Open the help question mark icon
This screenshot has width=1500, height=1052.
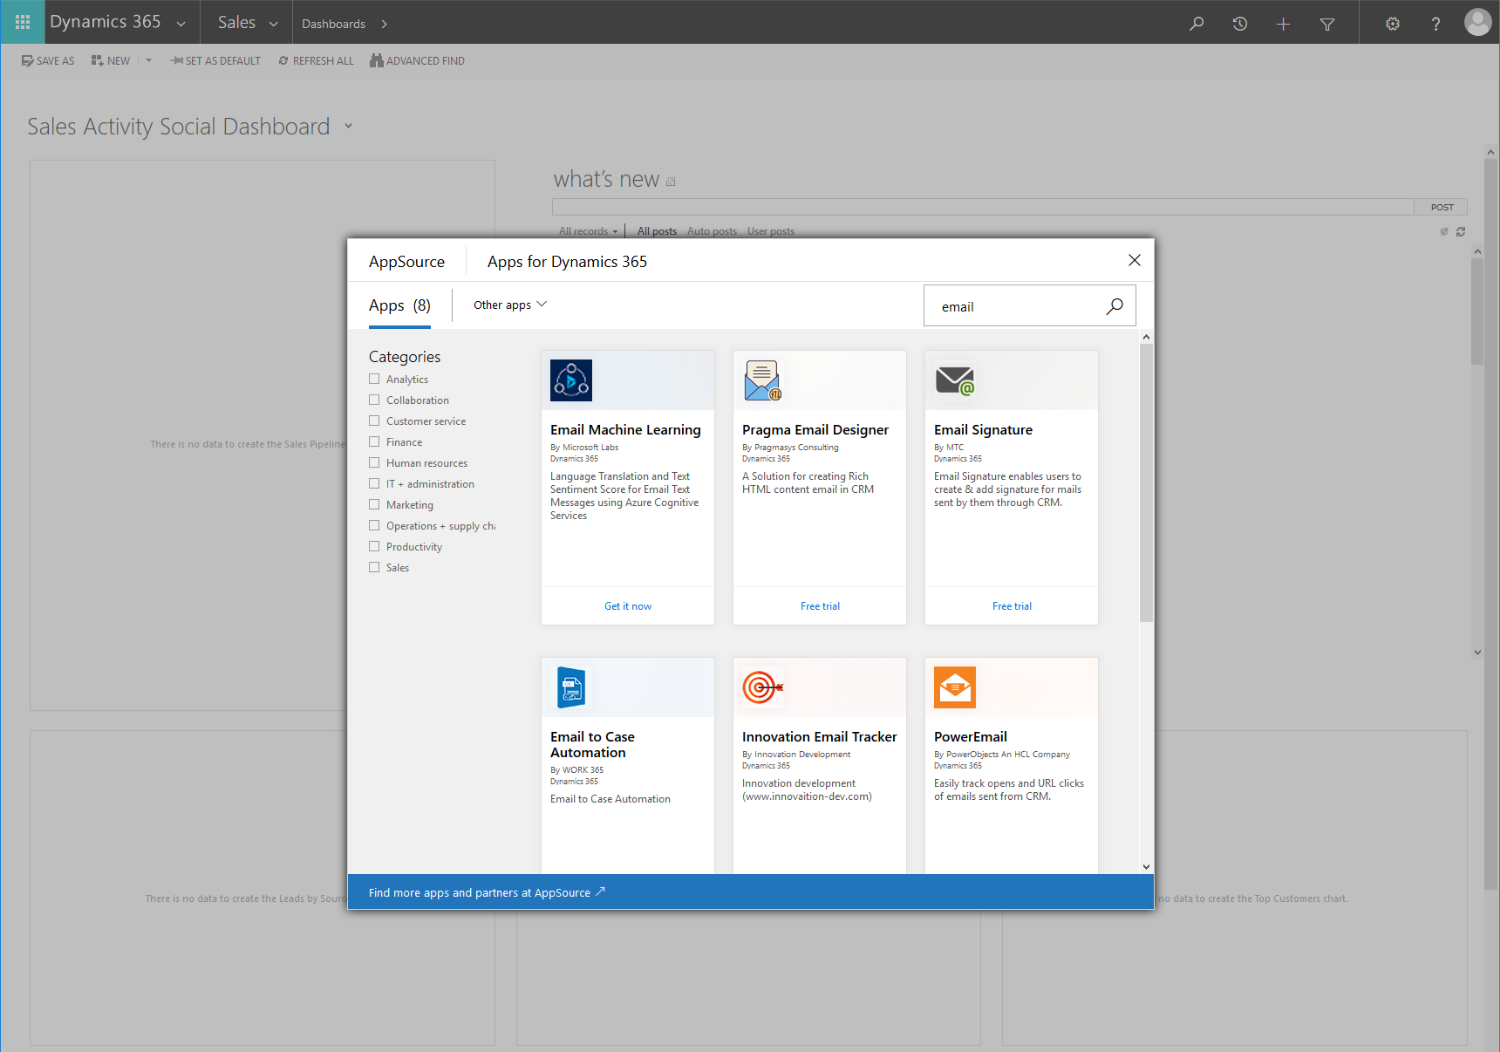(x=1436, y=23)
